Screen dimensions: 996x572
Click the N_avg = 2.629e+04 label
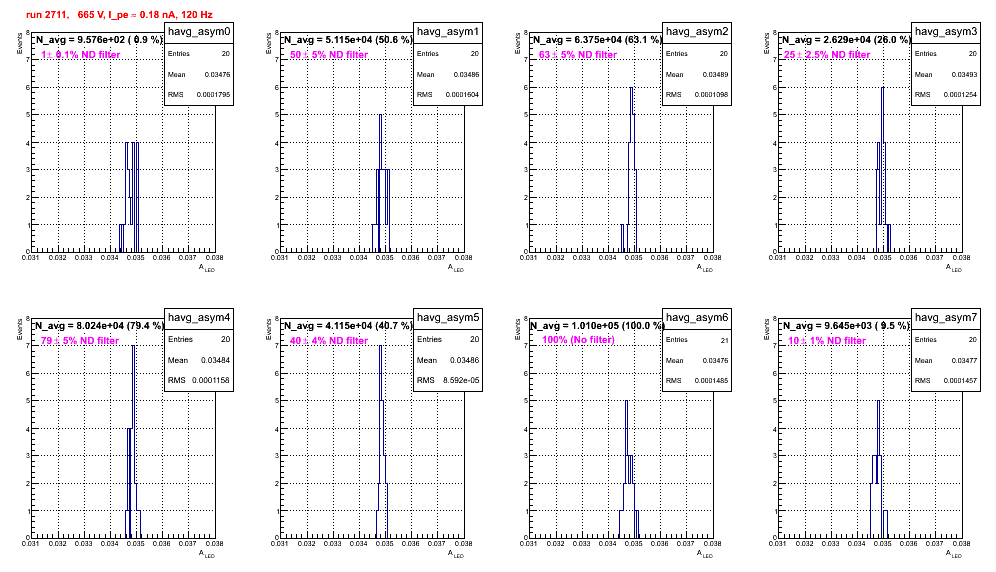[846, 39]
